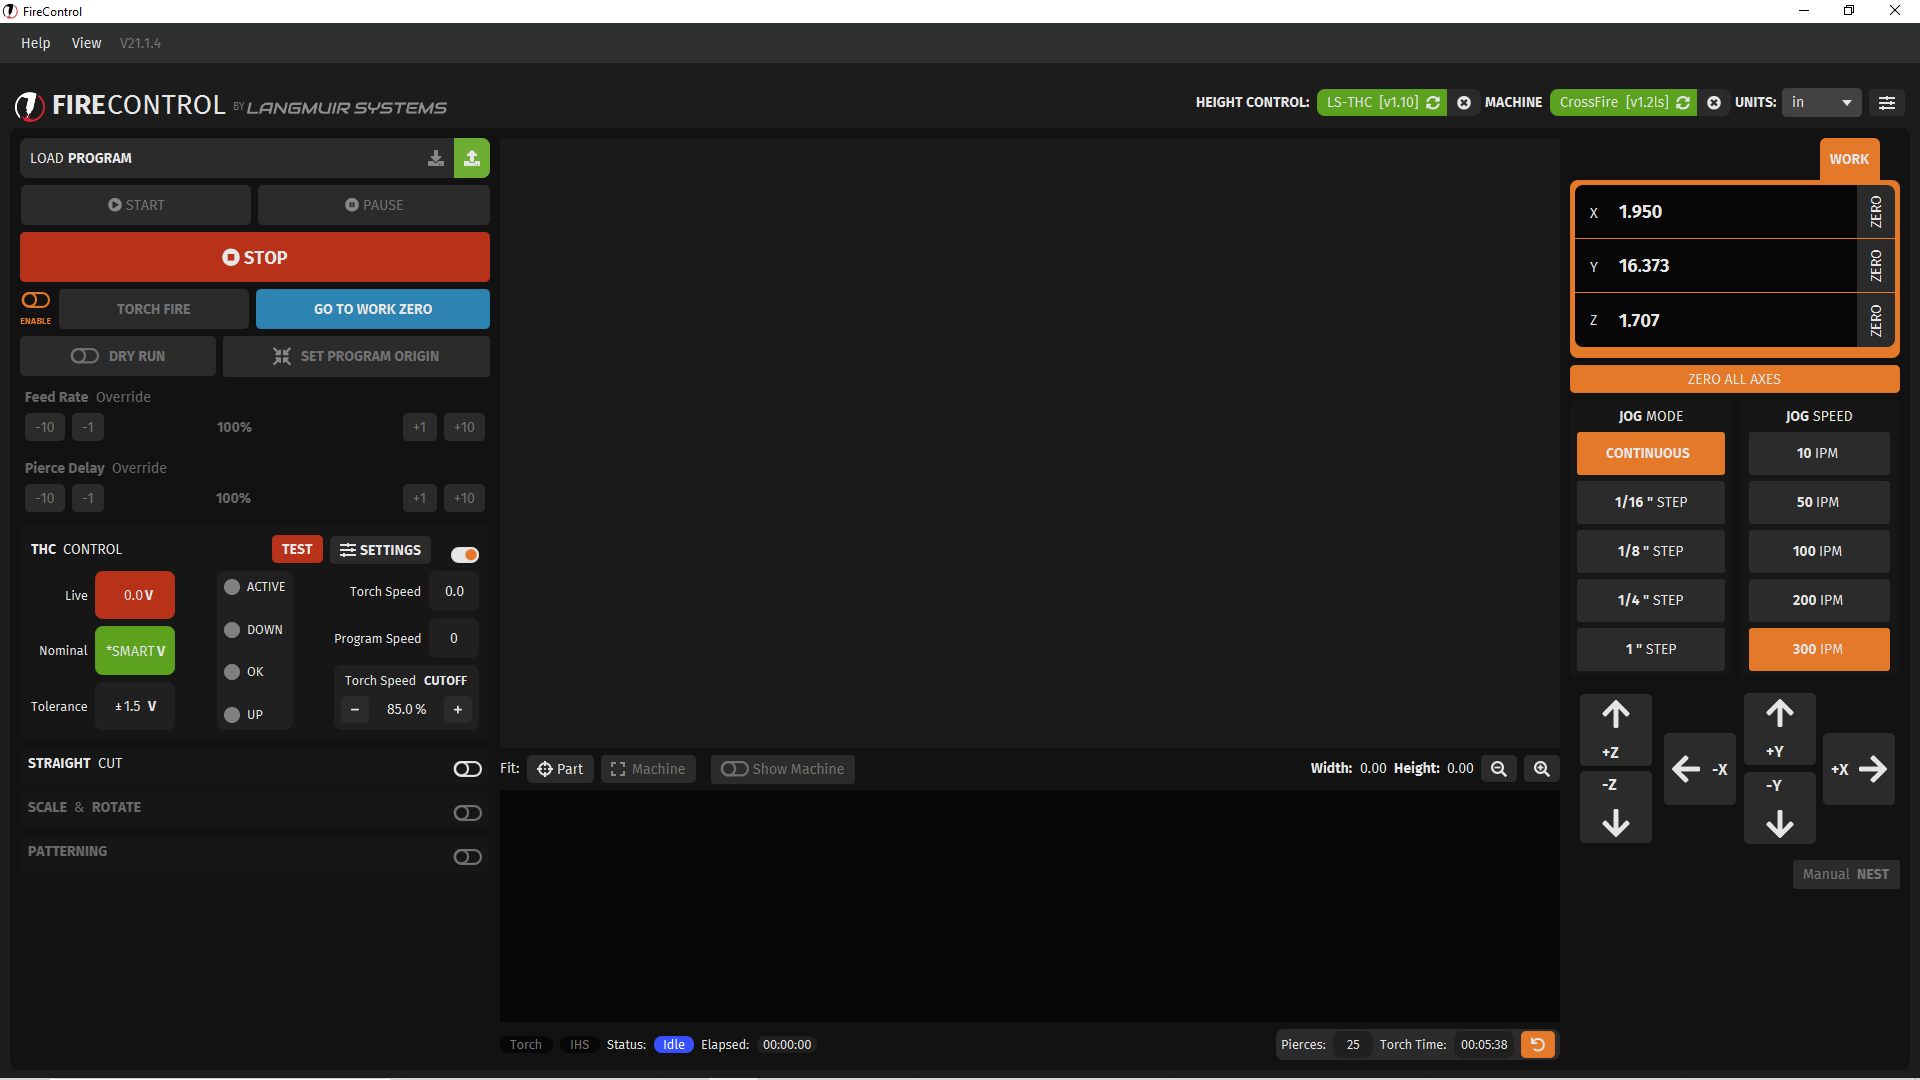Click the upload program icon
The width and height of the screenshot is (1920, 1080).
pos(471,158)
